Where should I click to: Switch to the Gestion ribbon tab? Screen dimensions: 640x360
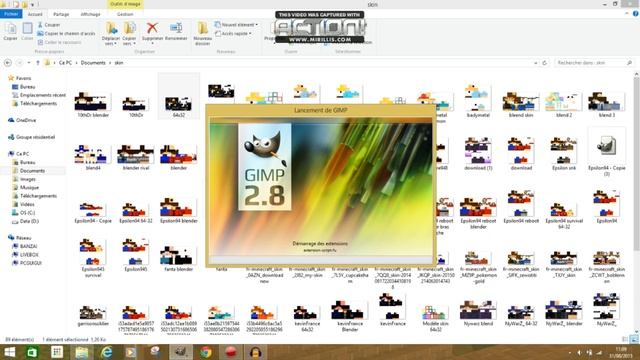pos(125,14)
